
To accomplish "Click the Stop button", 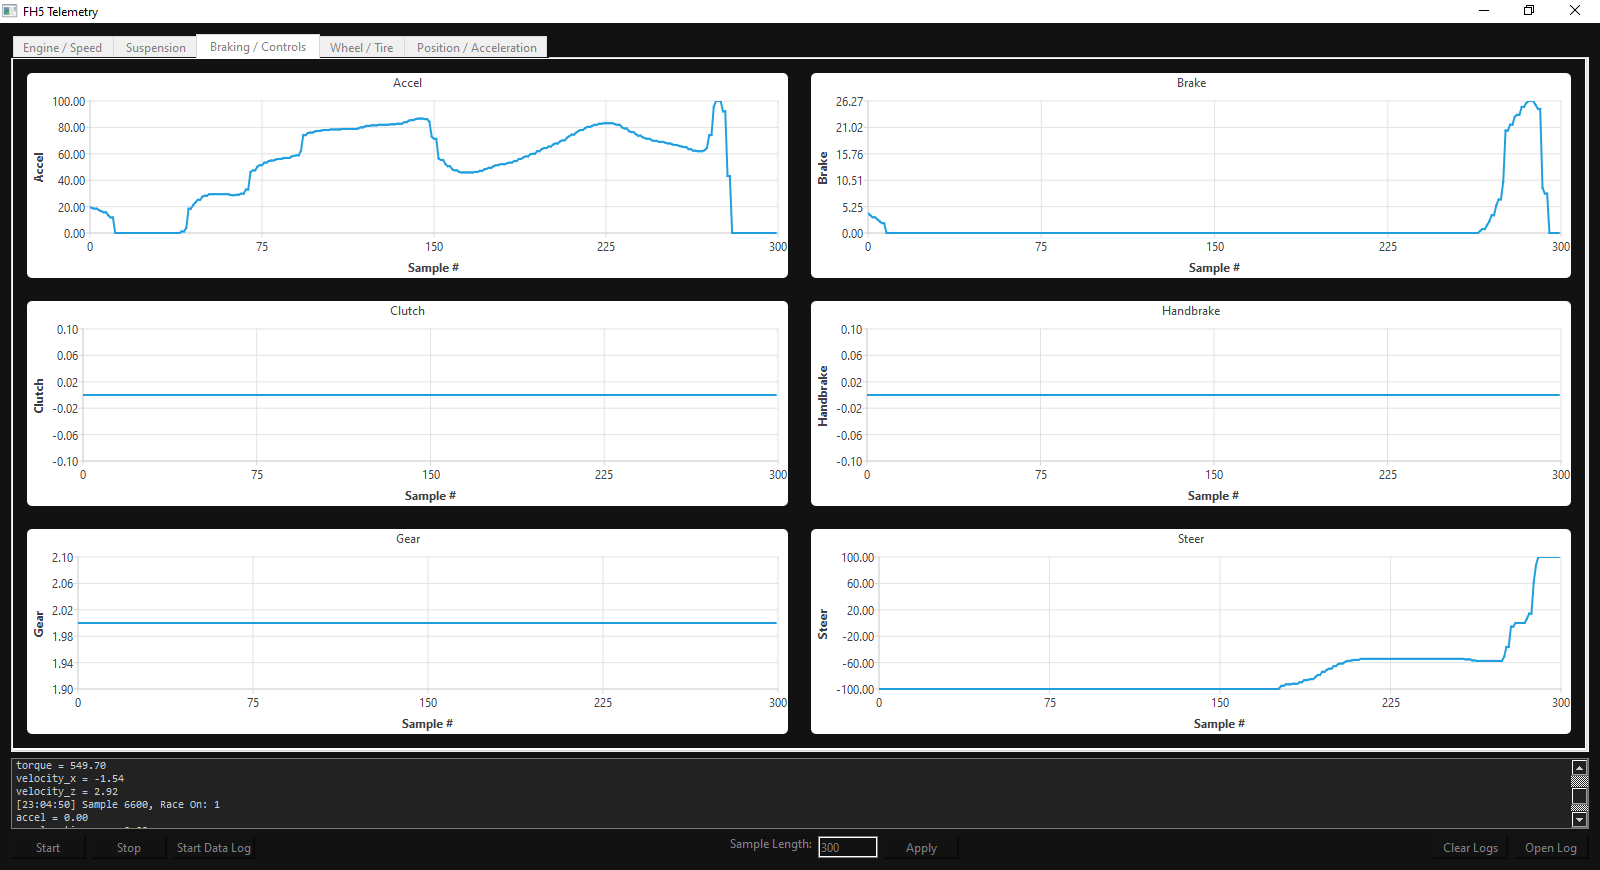I will point(129,848).
